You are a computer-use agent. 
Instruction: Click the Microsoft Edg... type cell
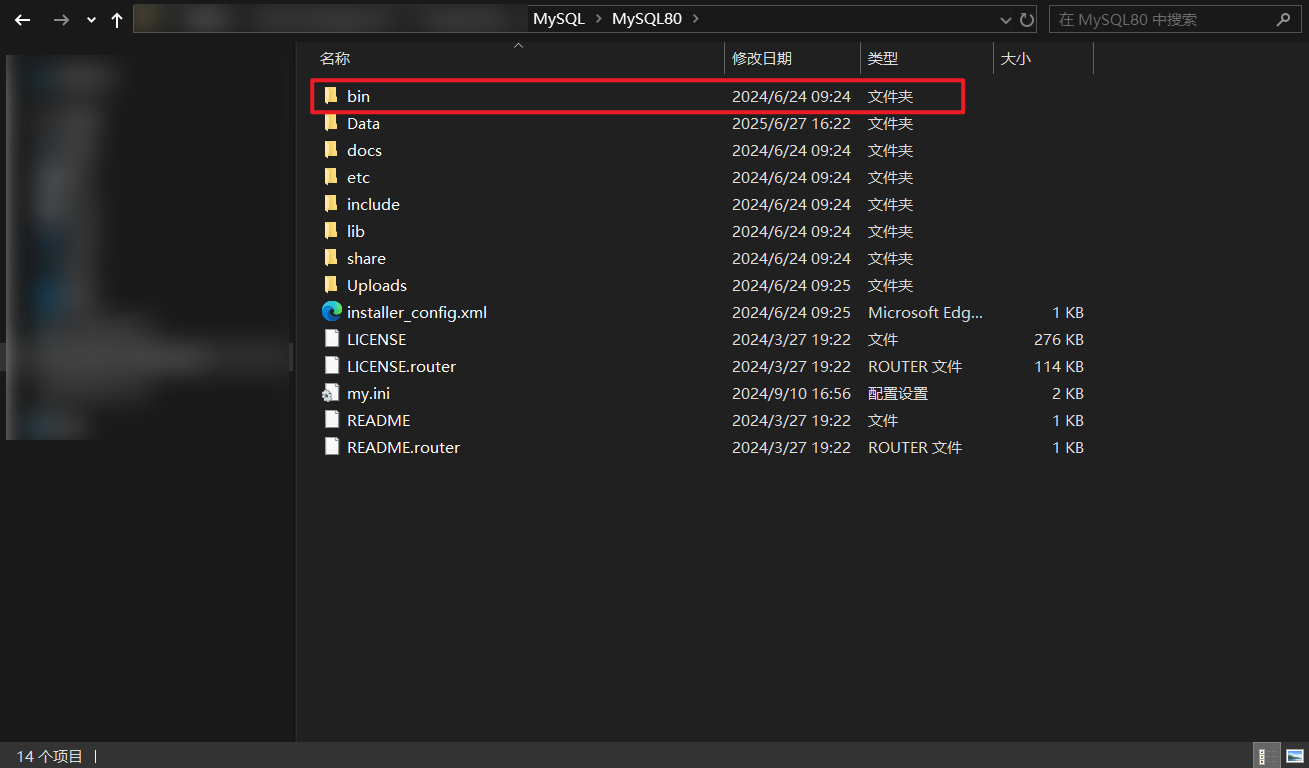pos(926,312)
